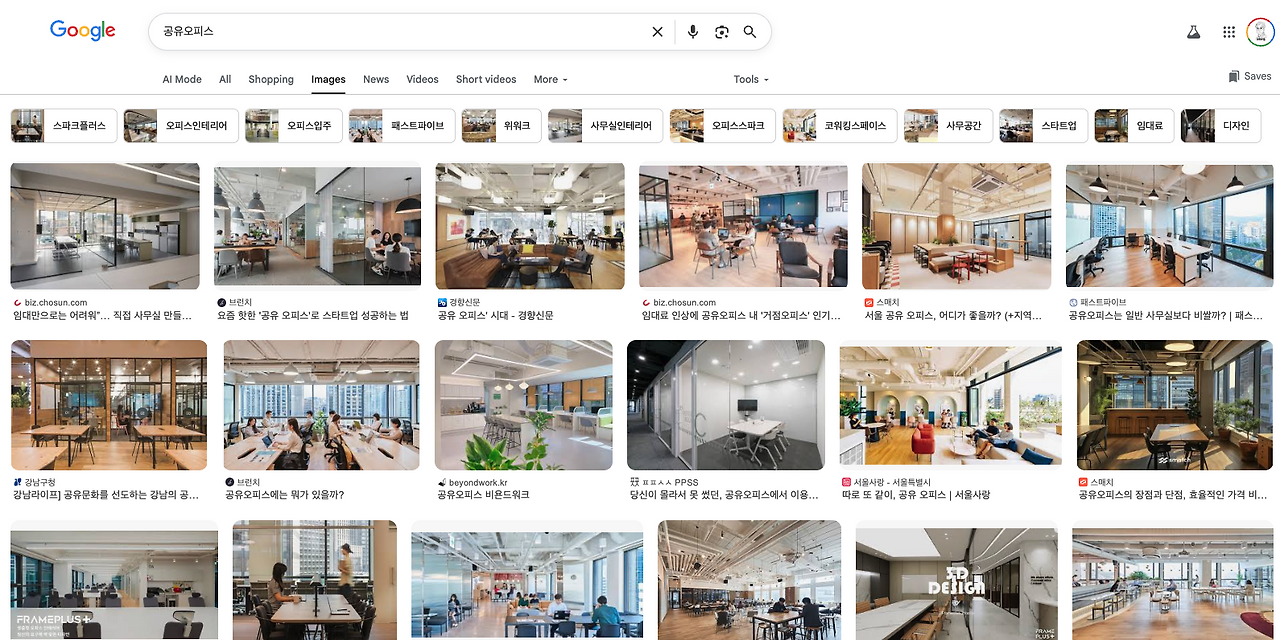Filter by 패스트파이브 chip
The height and width of the screenshot is (640, 1280).
[x=402, y=126]
